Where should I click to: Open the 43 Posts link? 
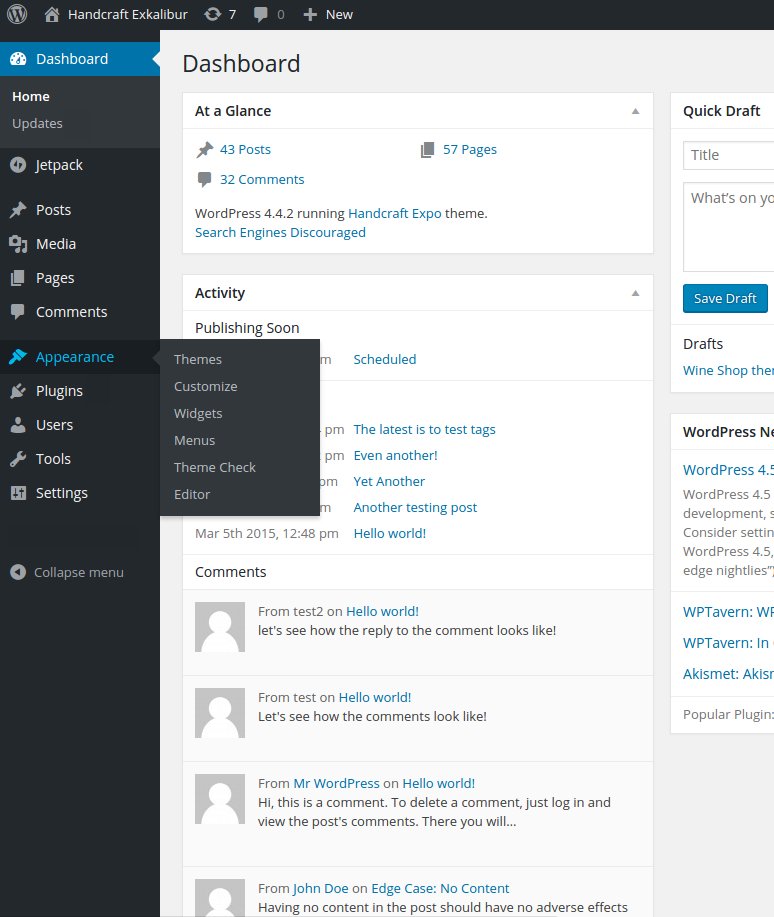pos(245,150)
